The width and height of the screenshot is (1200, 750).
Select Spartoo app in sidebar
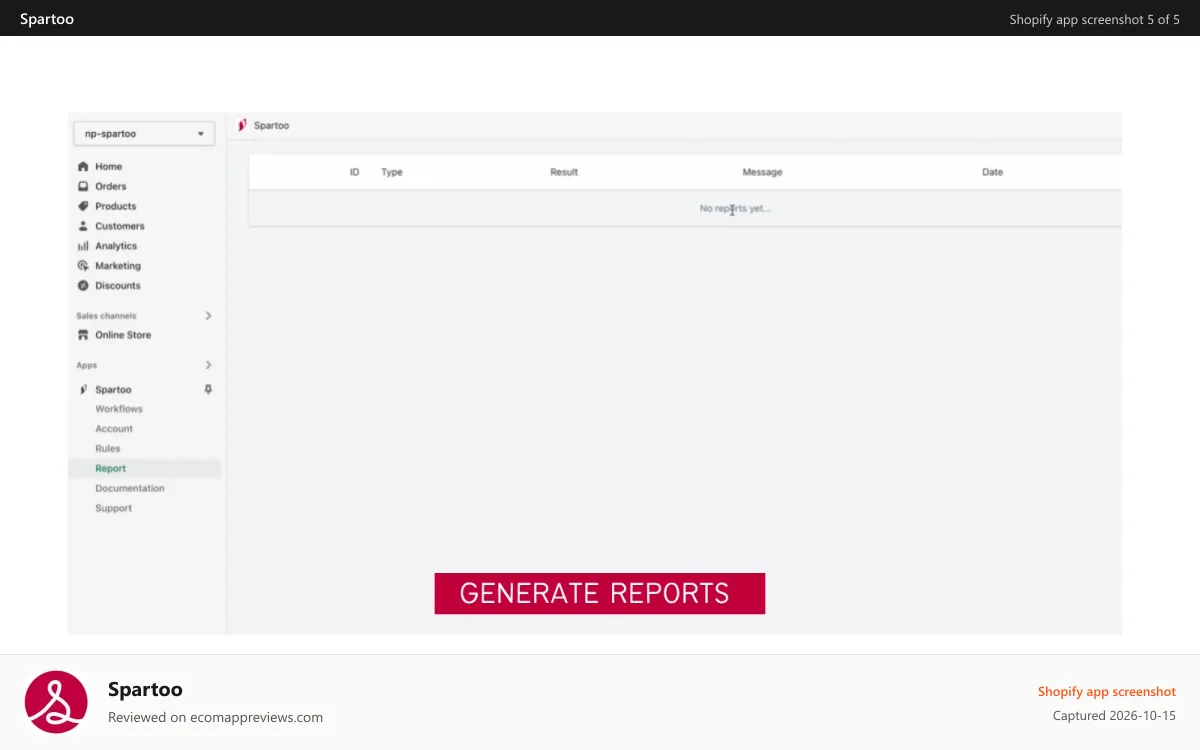tap(113, 389)
